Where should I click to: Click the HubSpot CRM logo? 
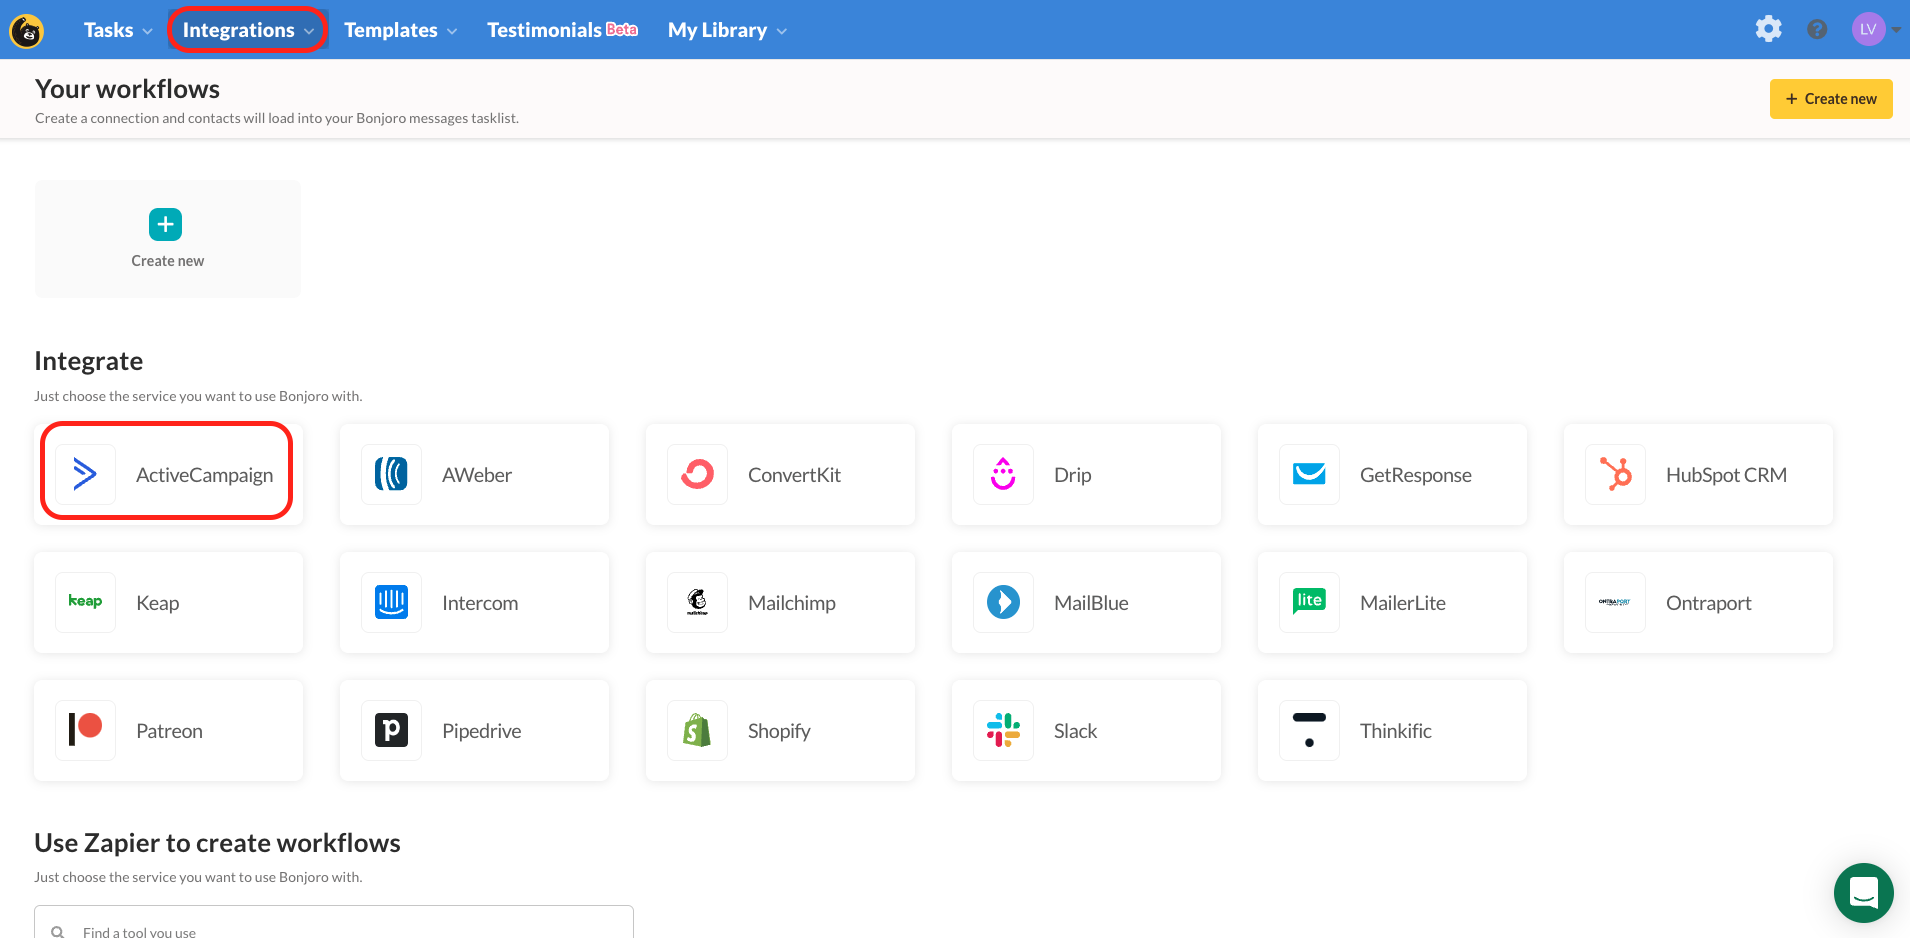pyautogui.click(x=1615, y=474)
